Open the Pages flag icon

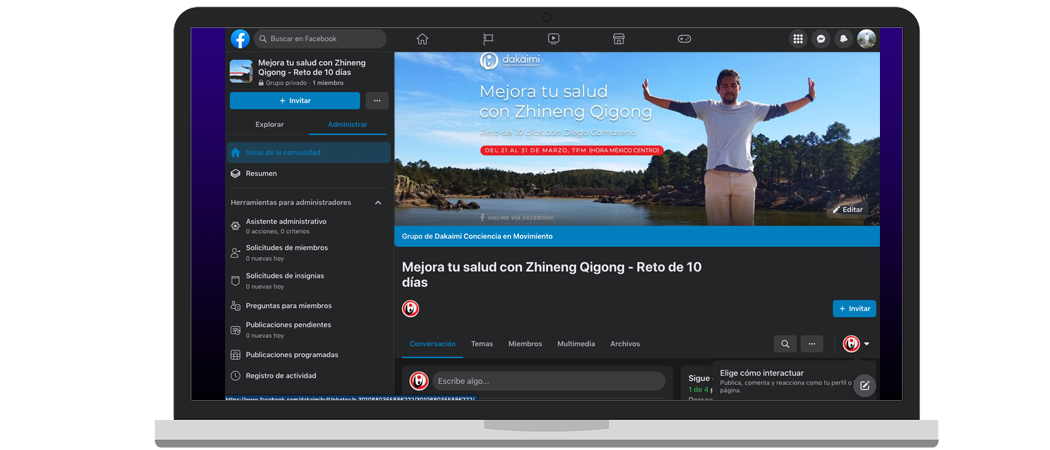pyautogui.click(x=488, y=39)
